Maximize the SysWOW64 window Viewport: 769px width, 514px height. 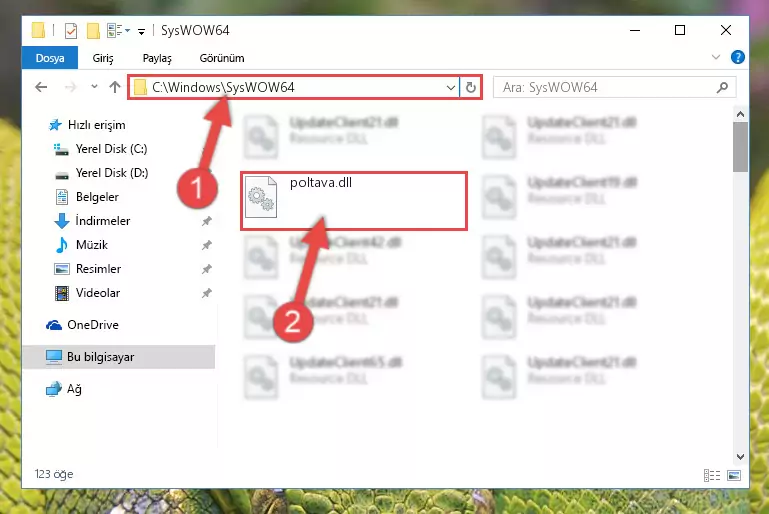click(x=680, y=30)
